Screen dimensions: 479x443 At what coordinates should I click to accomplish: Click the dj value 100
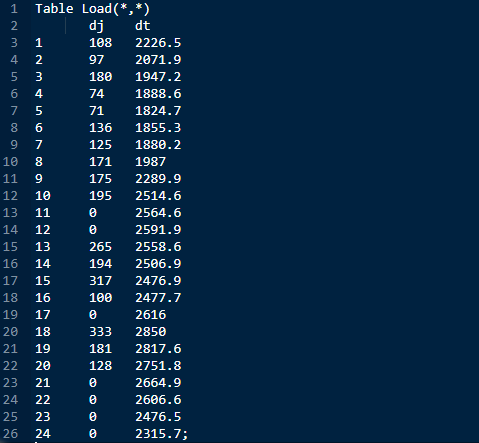(100, 298)
